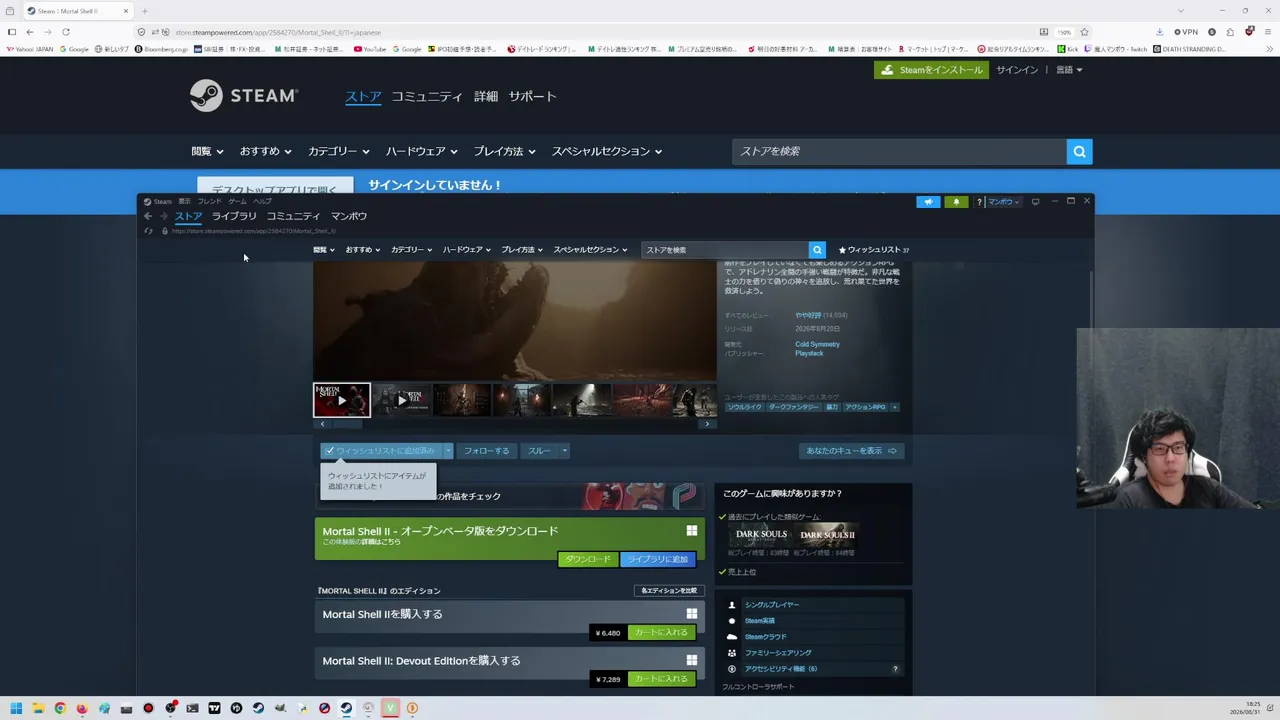Image resolution: width=1280 pixels, height=720 pixels.
Task: Open the プレイ方法 dropdown in the Steam client
Action: pos(521,250)
